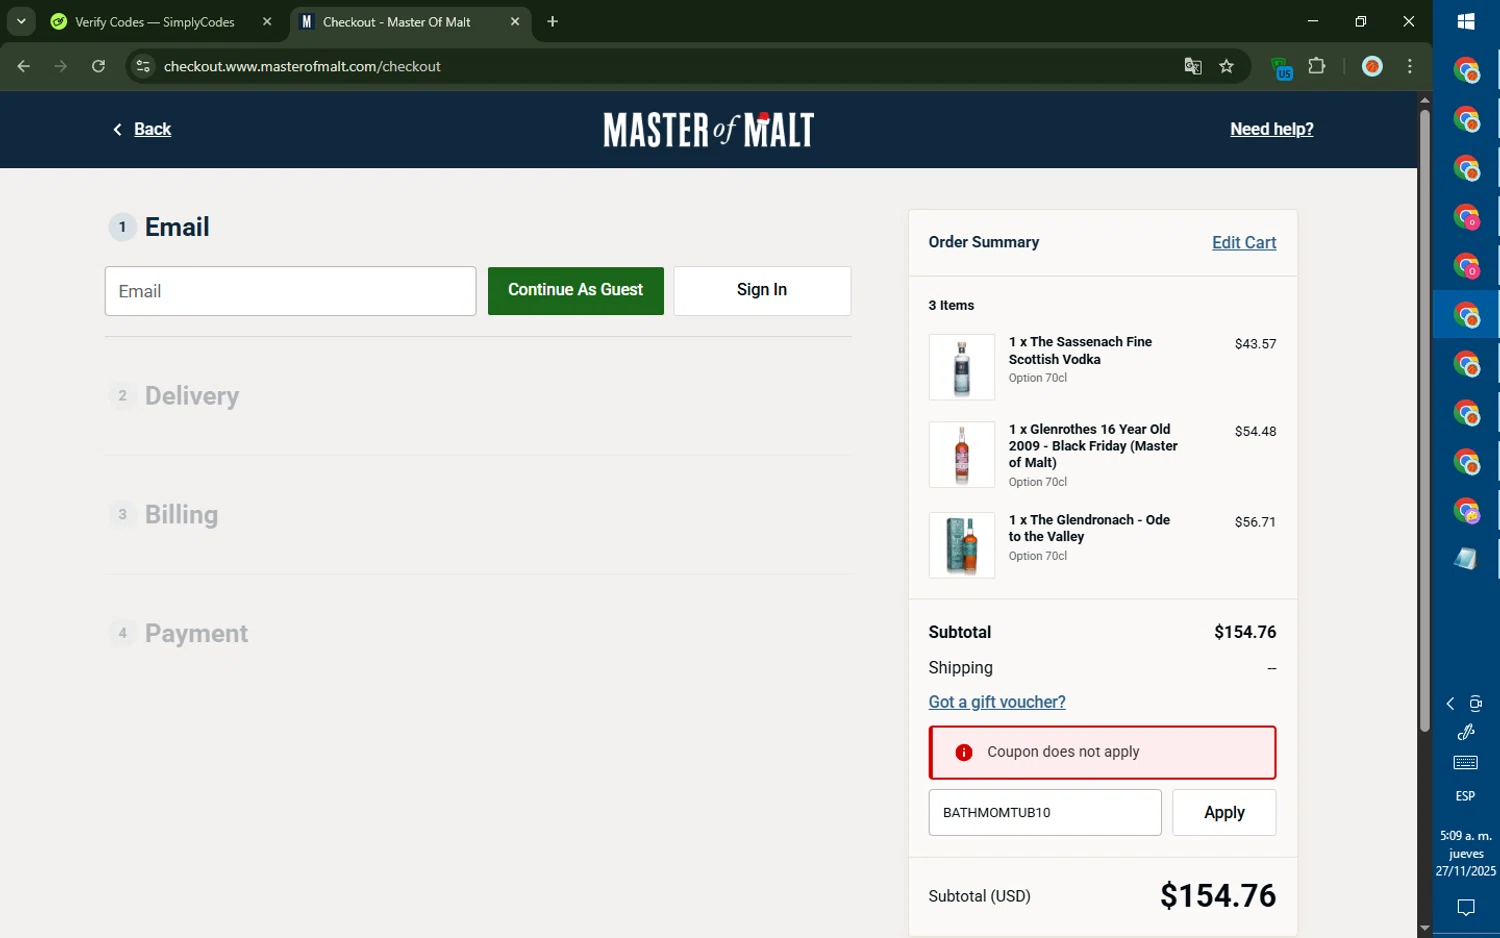Open the Chrome profile avatar
The width and height of the screenshot is (1500, 938).
coord(1372,67)
